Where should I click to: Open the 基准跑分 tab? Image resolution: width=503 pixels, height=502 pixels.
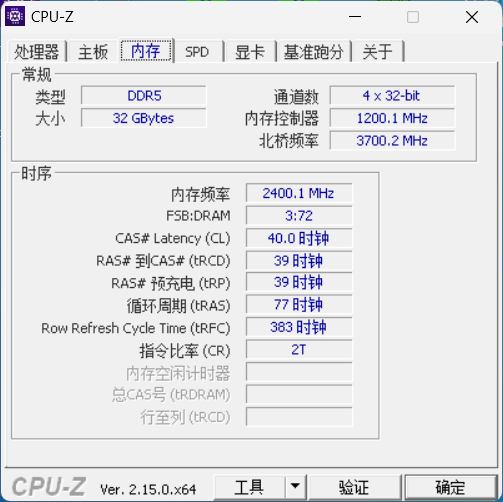pos(314,52)
